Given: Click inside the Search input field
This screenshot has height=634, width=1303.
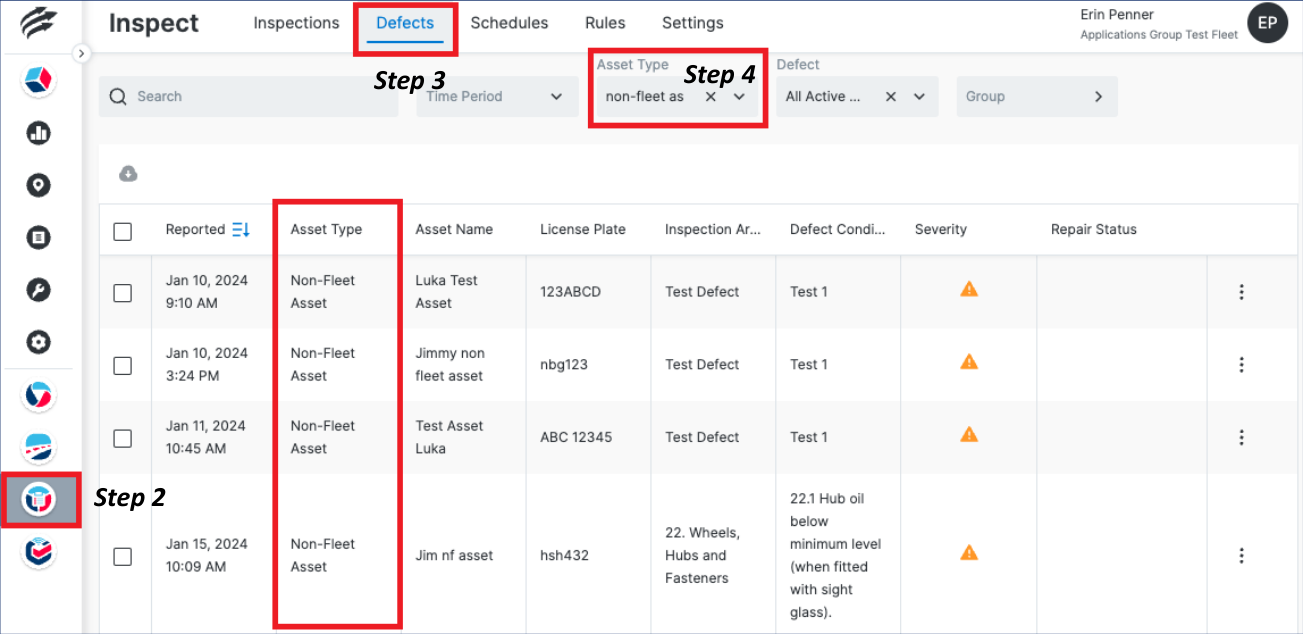Looking at the screenshot, I should point(248,96).
